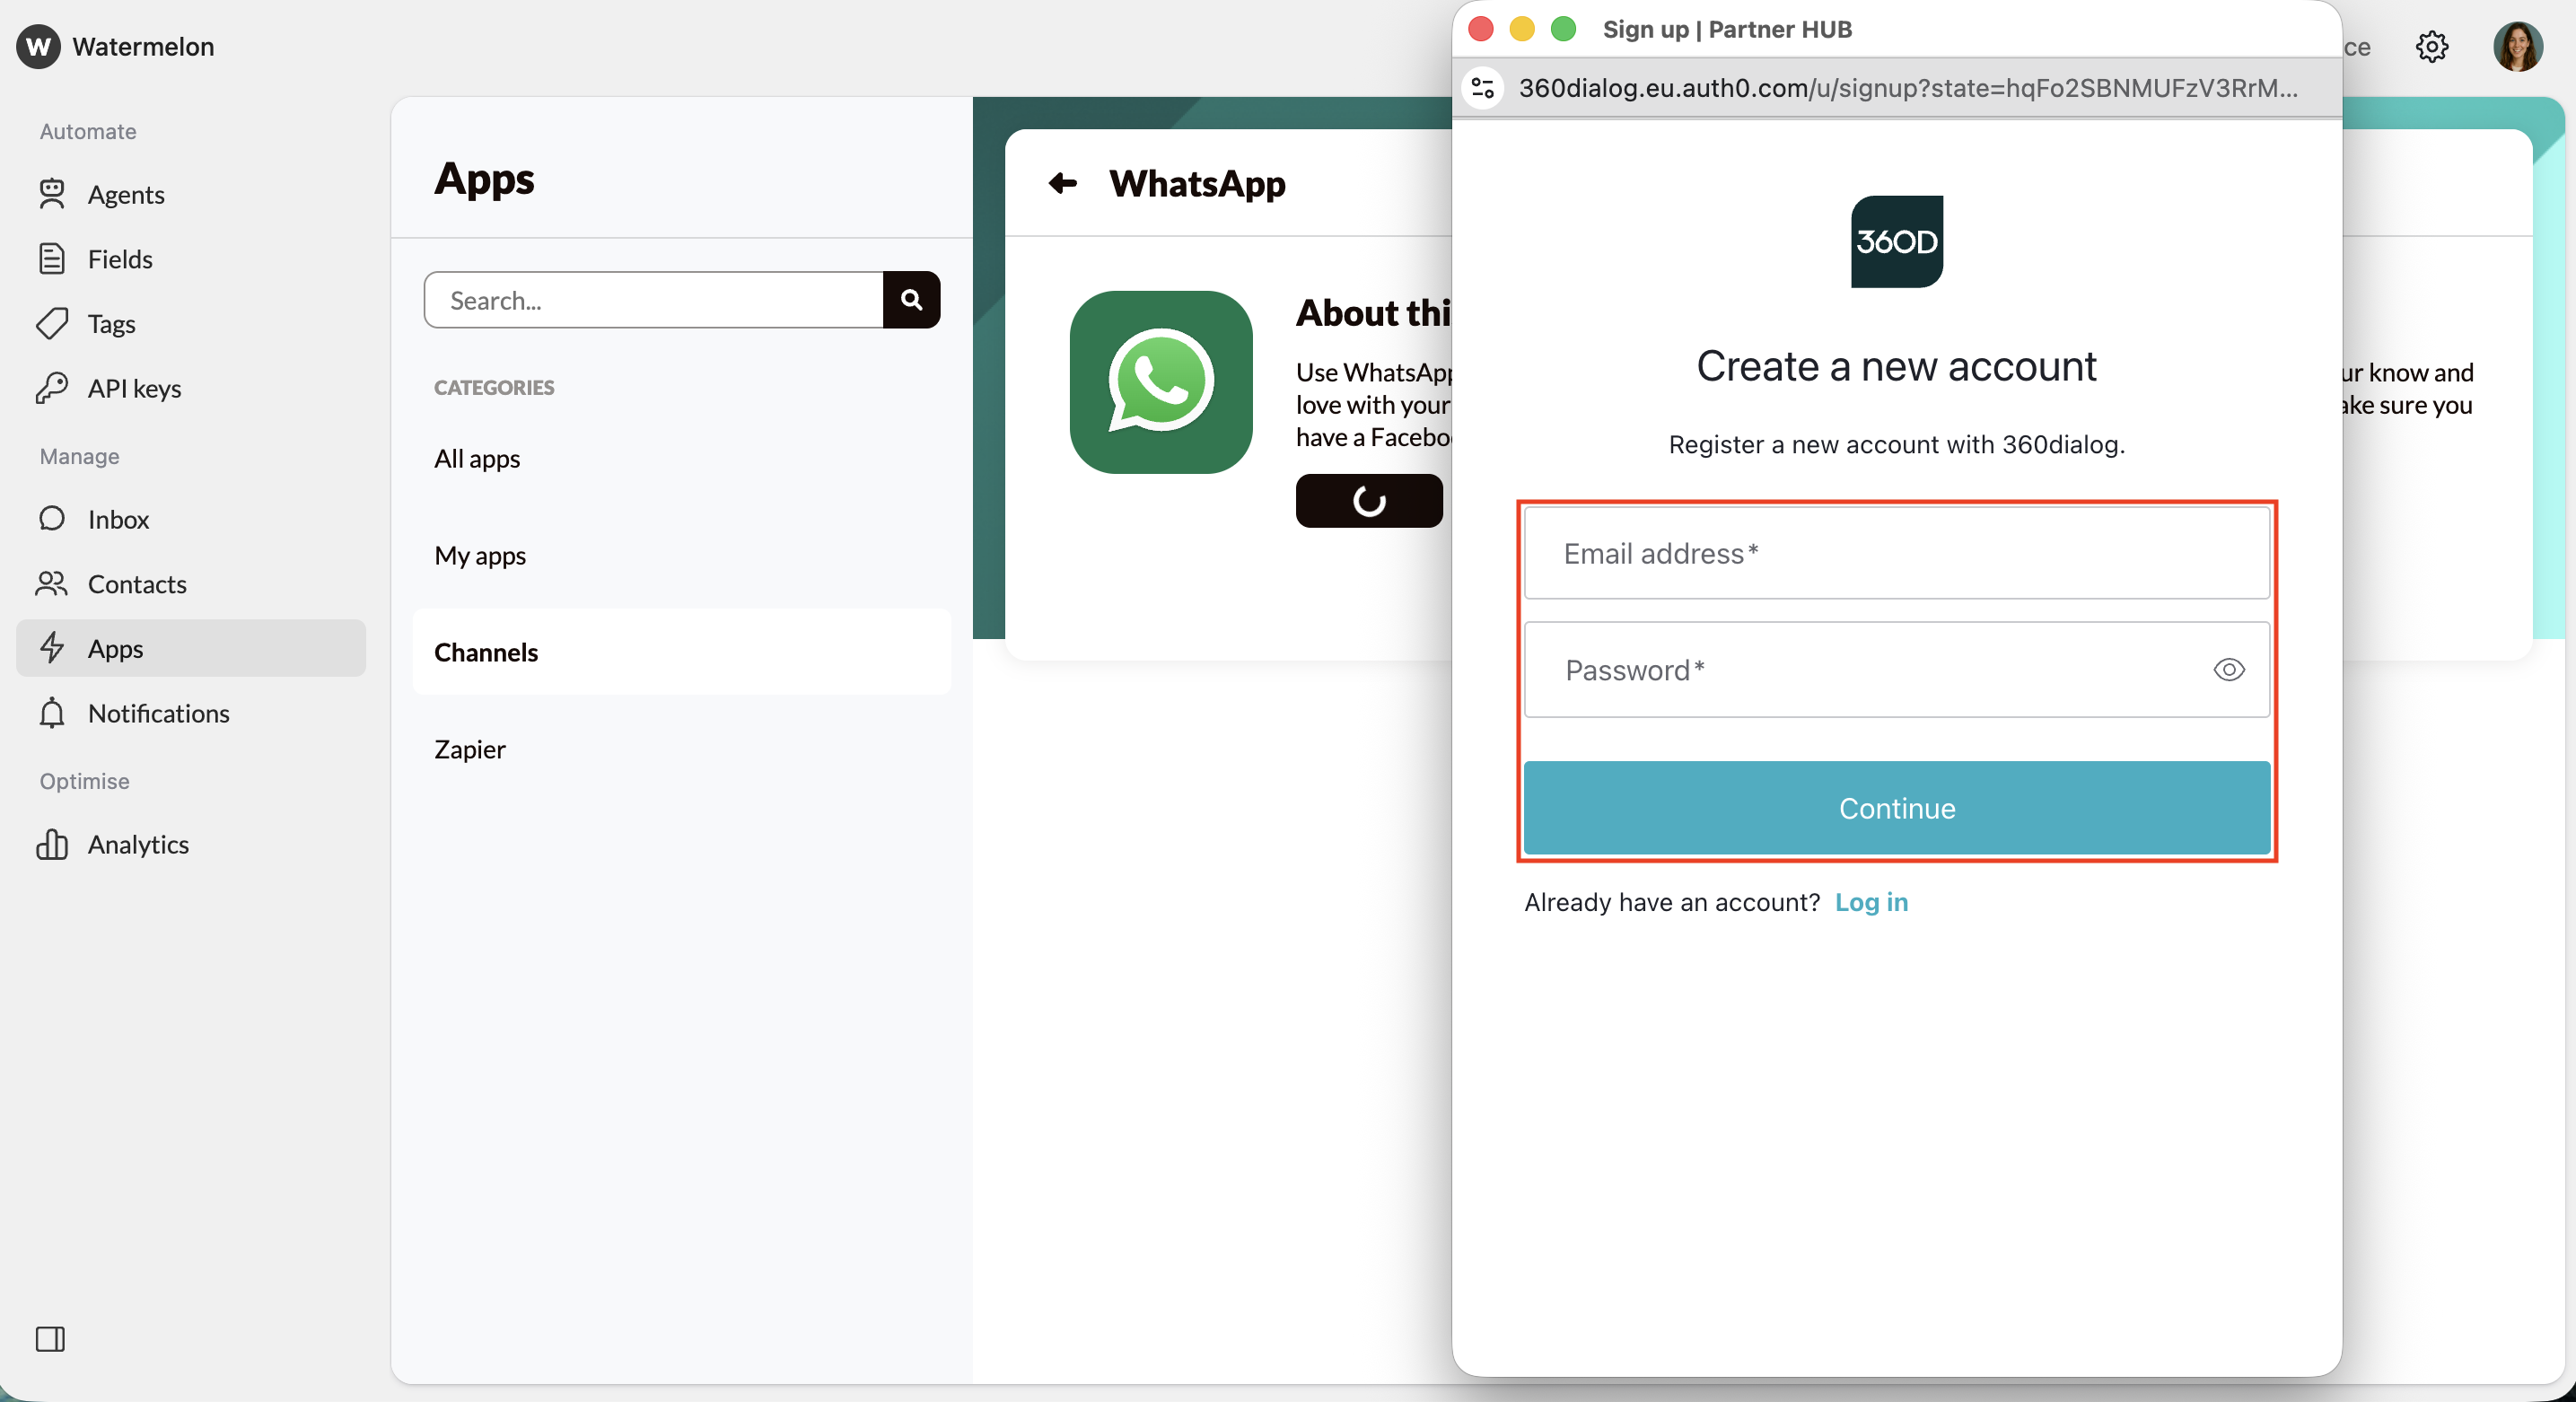Open the Fields section
The width and height of the screenshot is (2576, 1402).
coord(121,258)
